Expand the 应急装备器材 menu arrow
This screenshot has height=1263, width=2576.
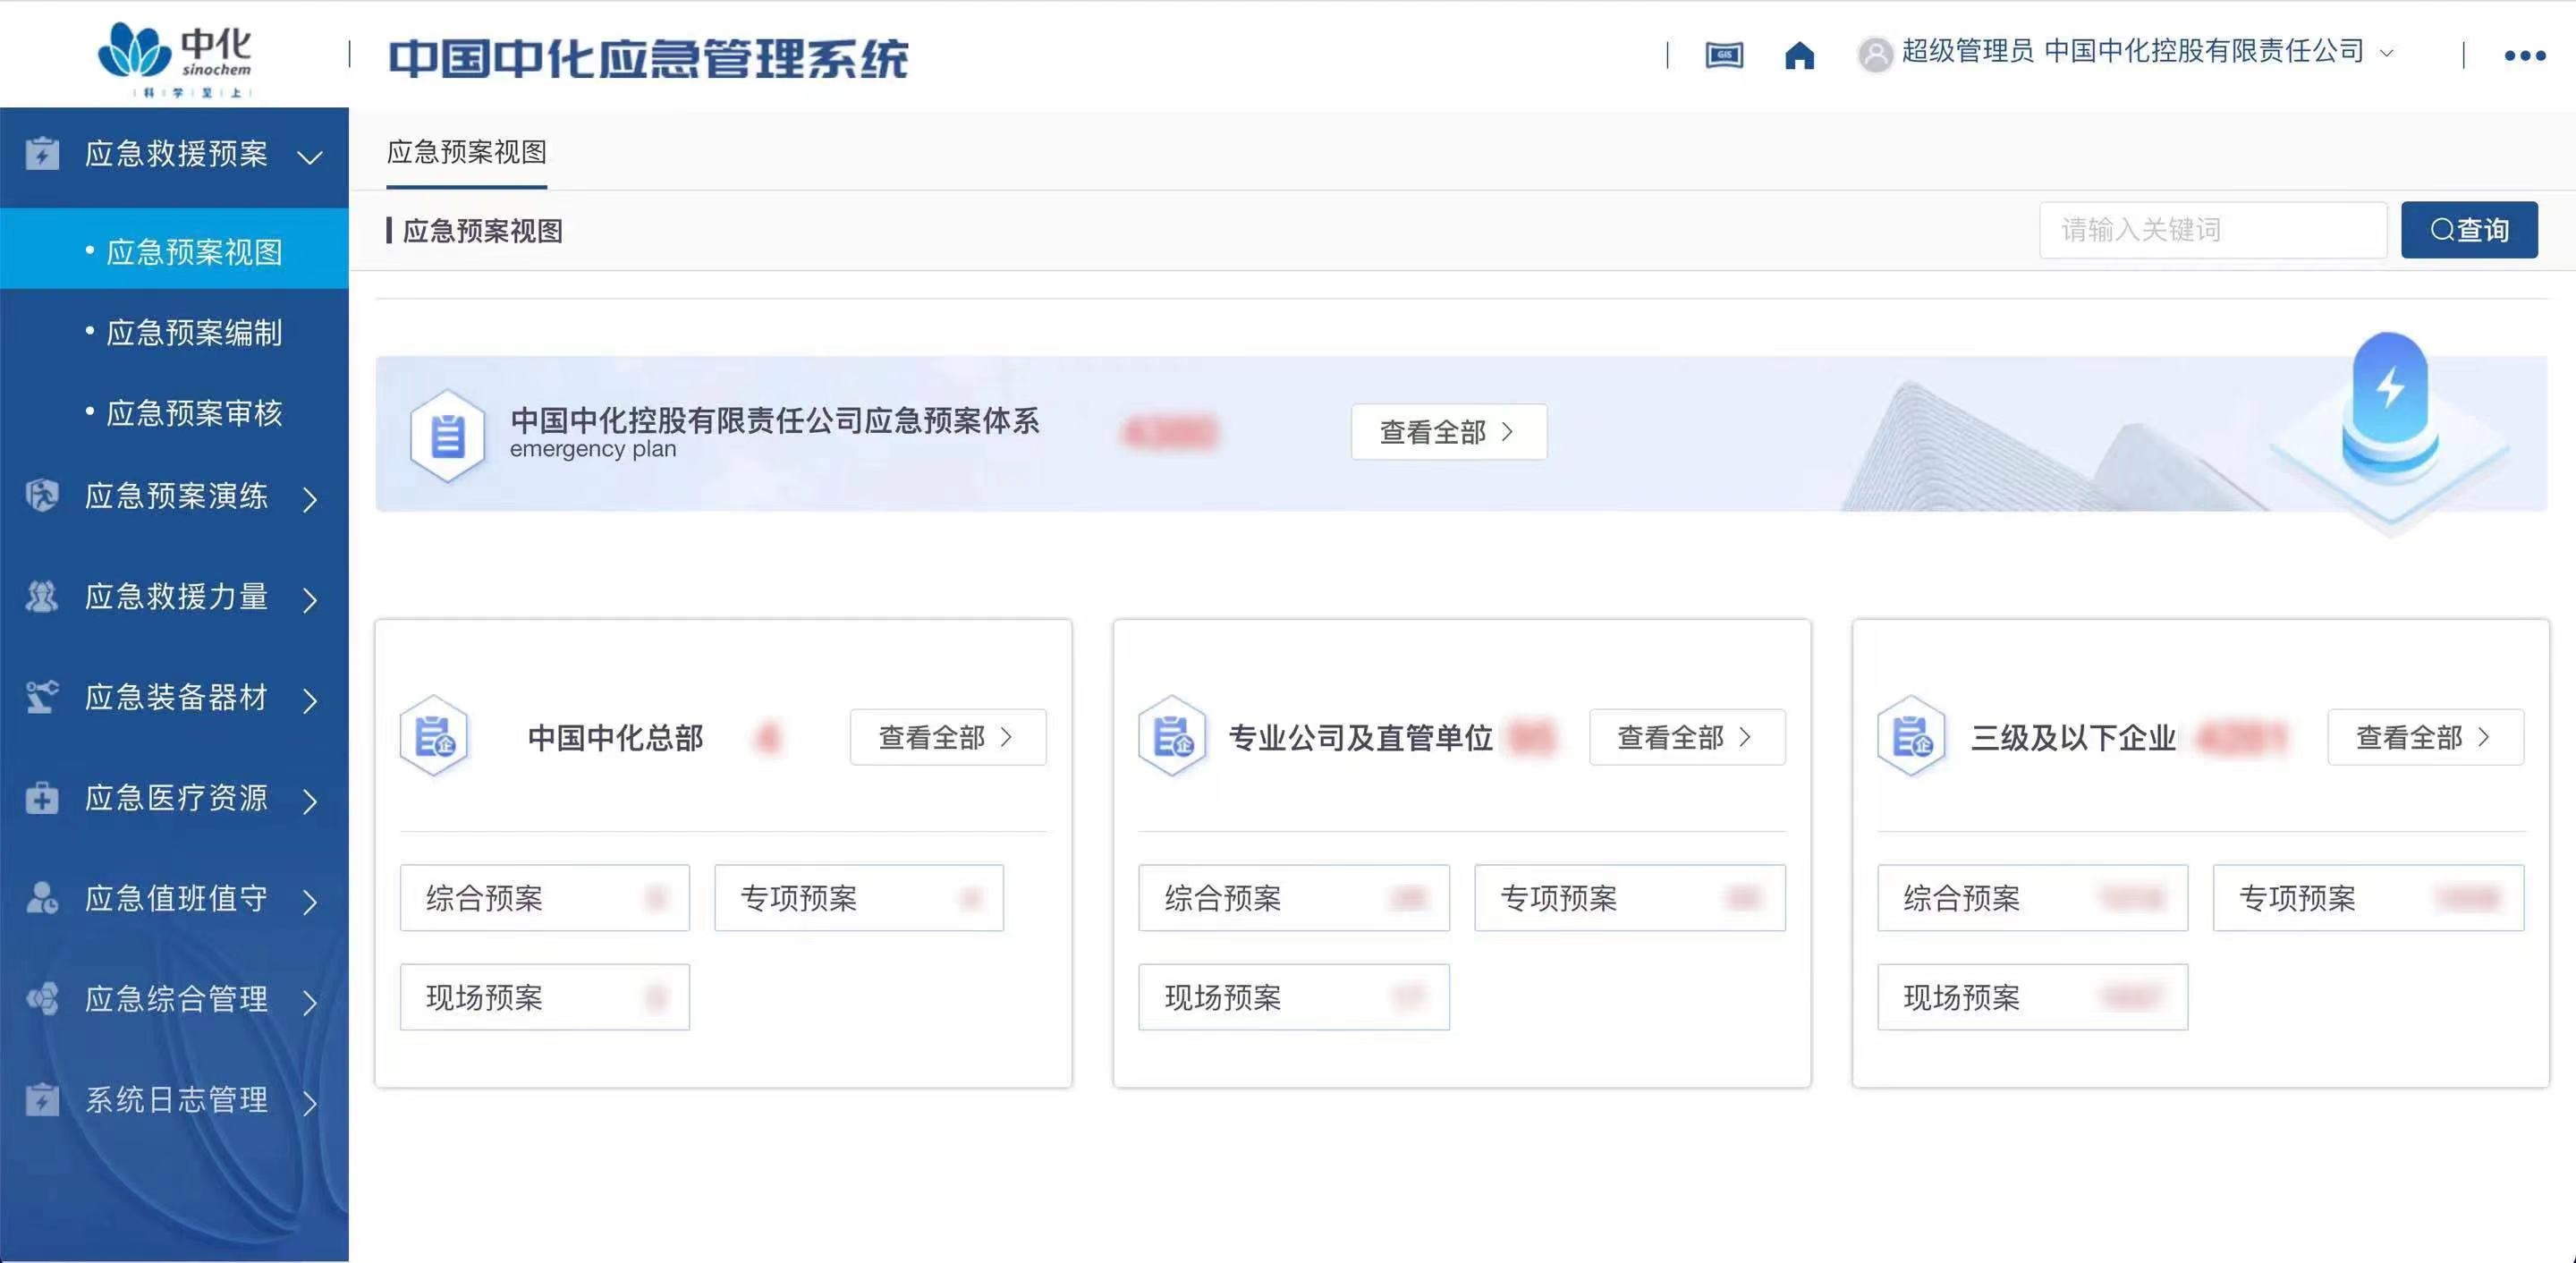(x=310, y=701)
